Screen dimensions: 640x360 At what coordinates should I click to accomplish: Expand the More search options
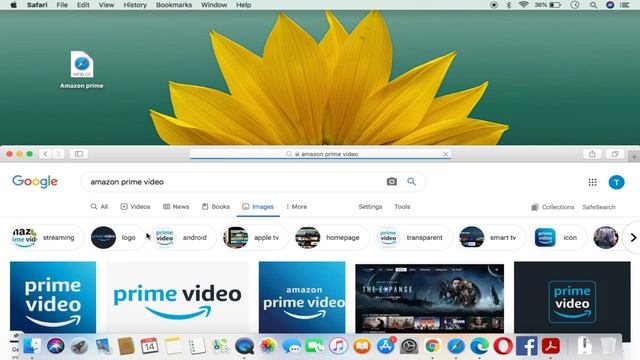click(x=297, y=207)
